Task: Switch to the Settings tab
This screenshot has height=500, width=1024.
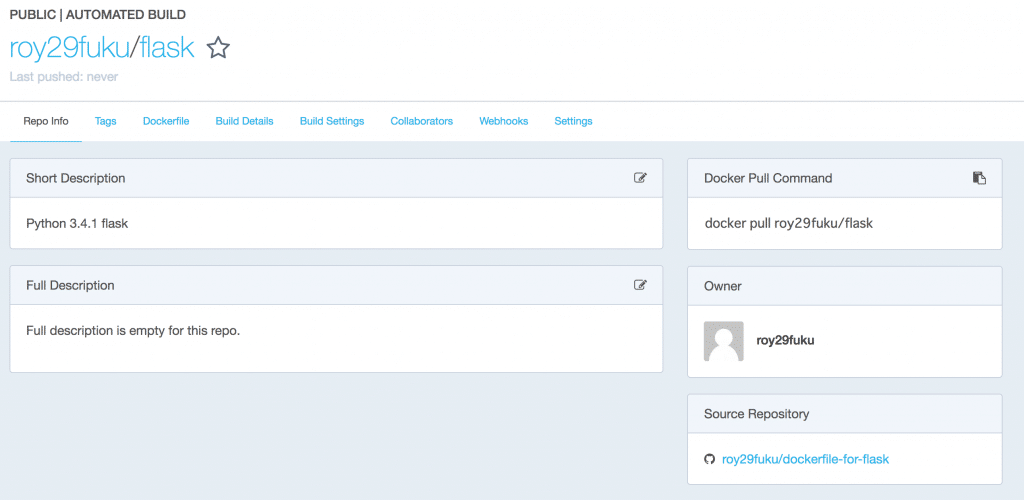Action: [573, 121]
